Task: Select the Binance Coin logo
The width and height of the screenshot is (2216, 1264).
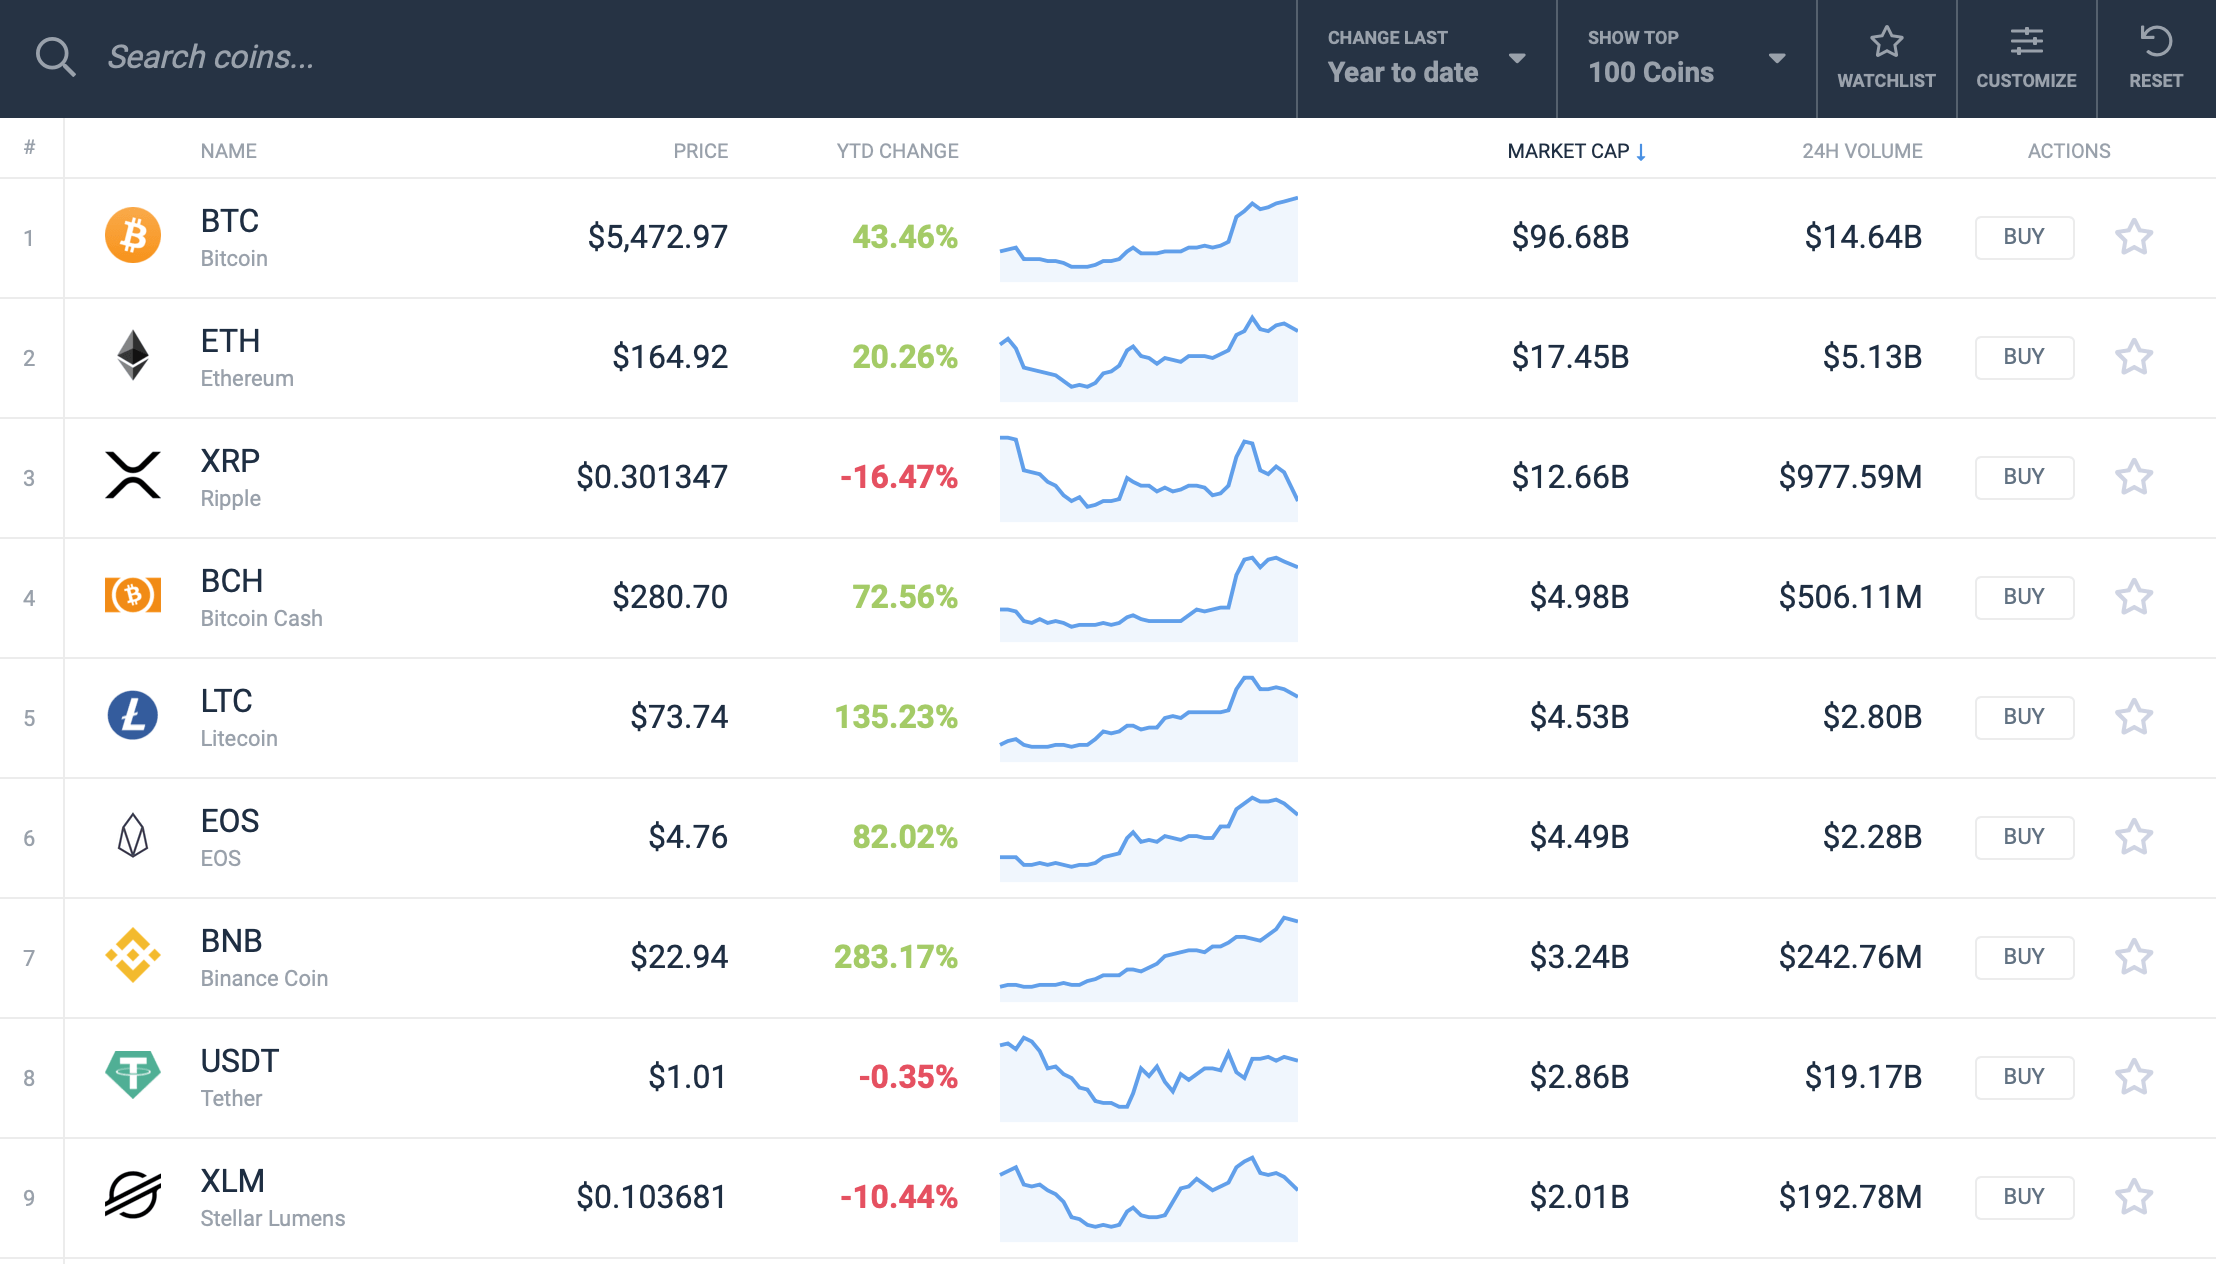Action: [x=134, y=957]
